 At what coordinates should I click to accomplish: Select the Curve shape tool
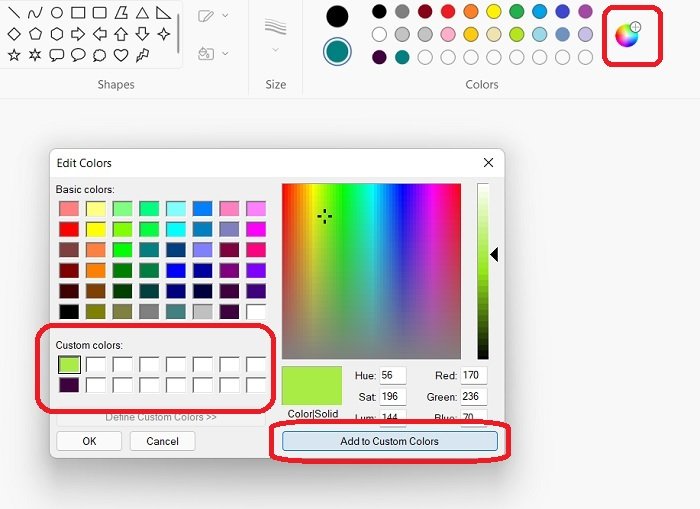[x=35, y=13]
